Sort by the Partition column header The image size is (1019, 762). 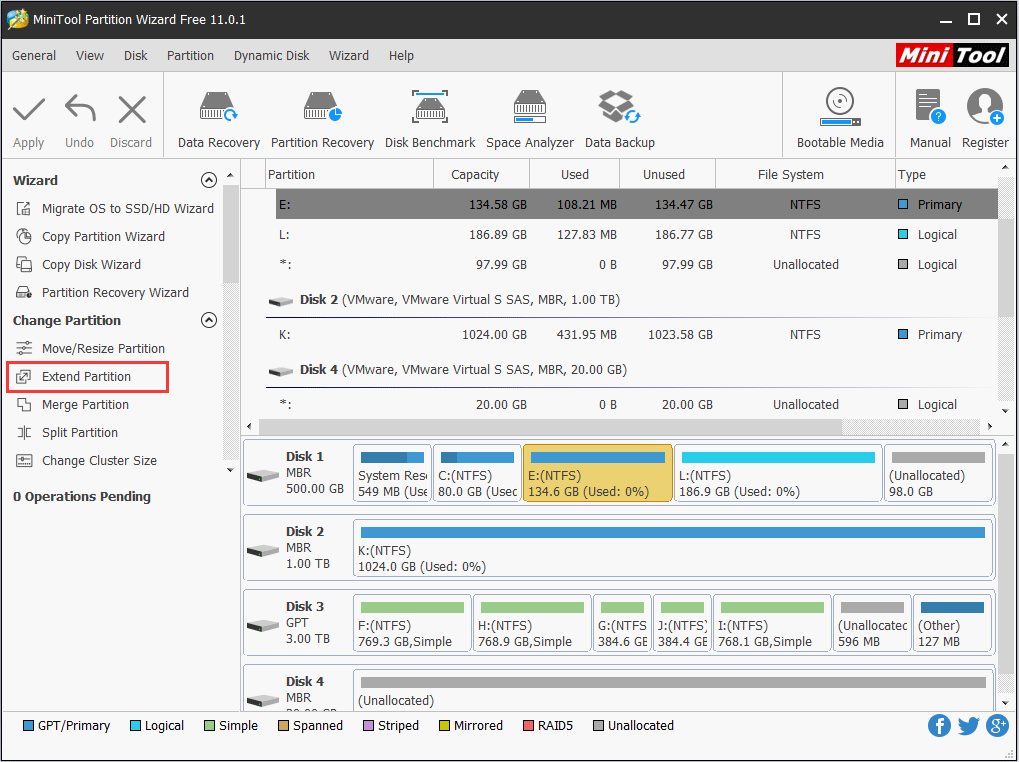[350, 174]
